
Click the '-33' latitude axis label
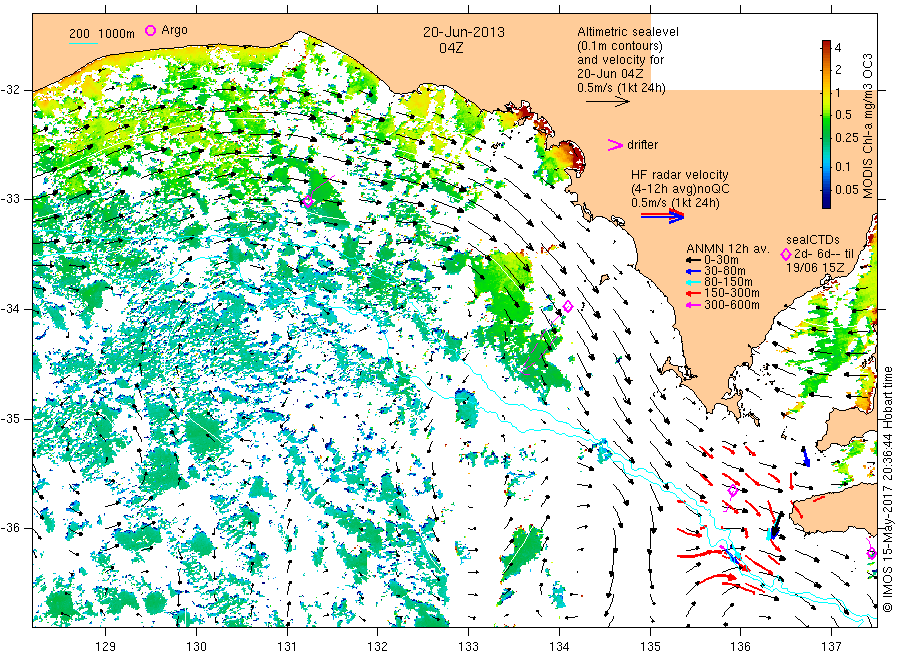(x=10, y=199)
